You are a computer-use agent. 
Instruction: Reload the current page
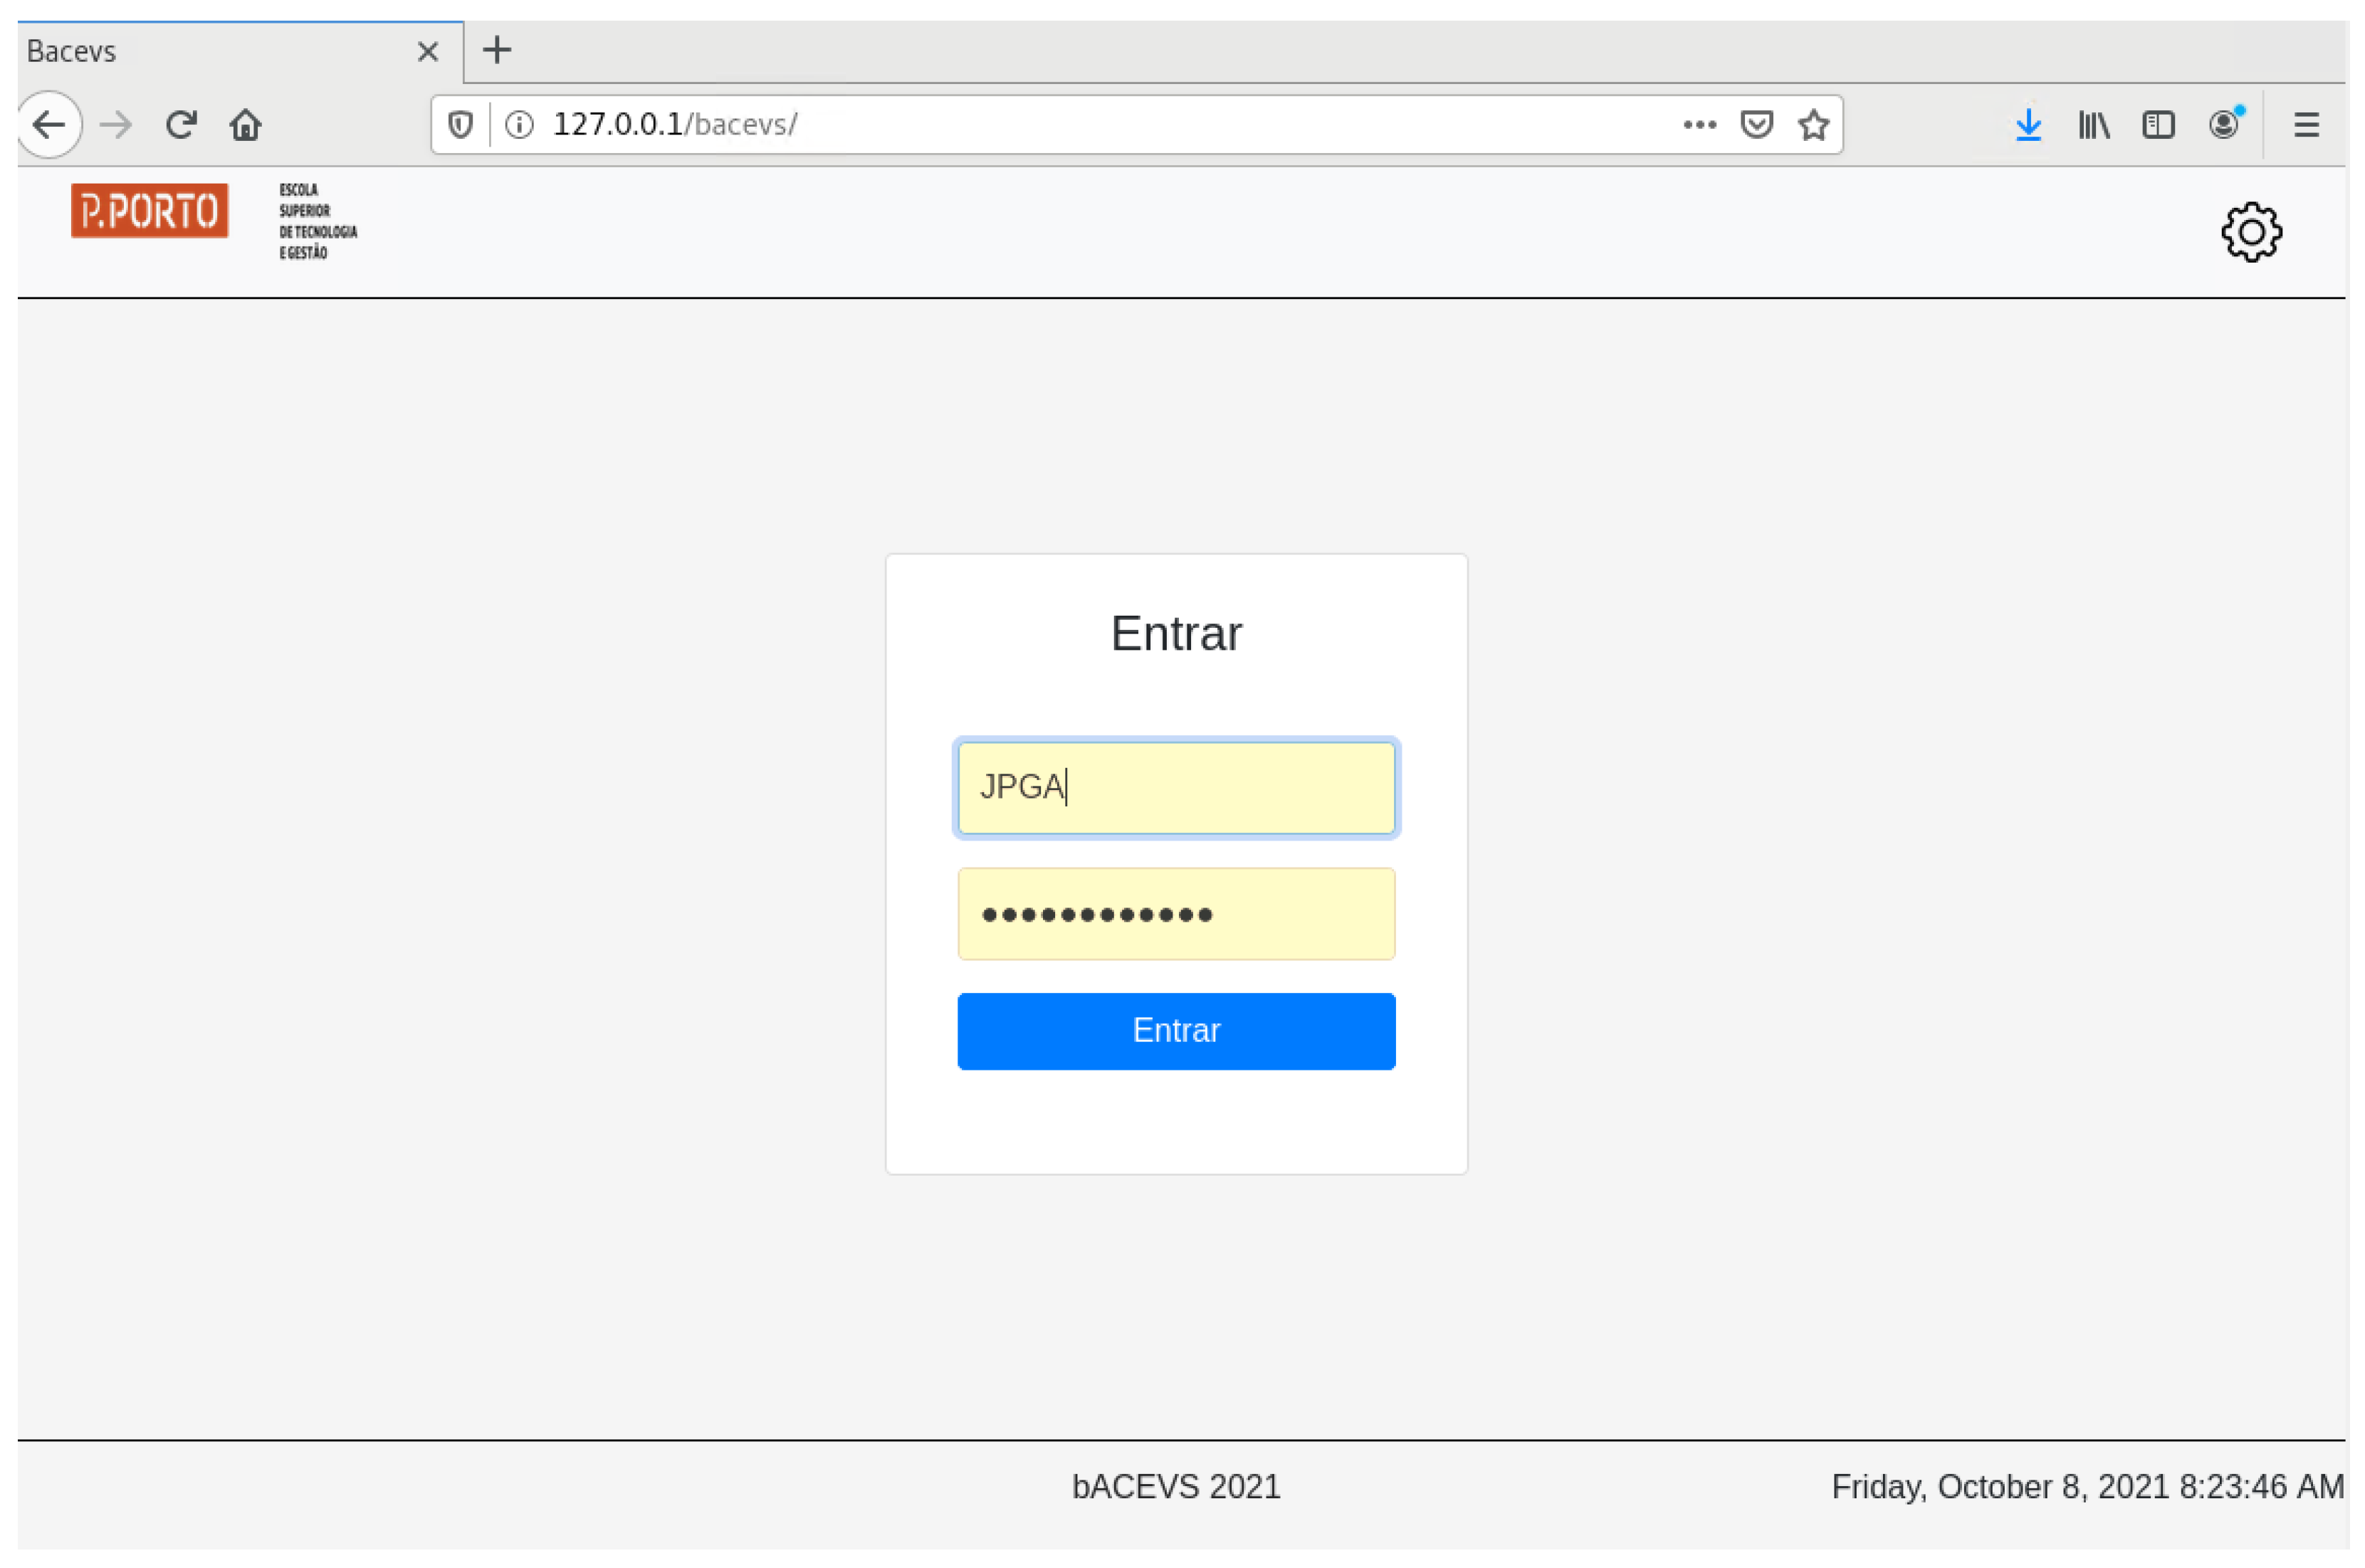[181, 125]
